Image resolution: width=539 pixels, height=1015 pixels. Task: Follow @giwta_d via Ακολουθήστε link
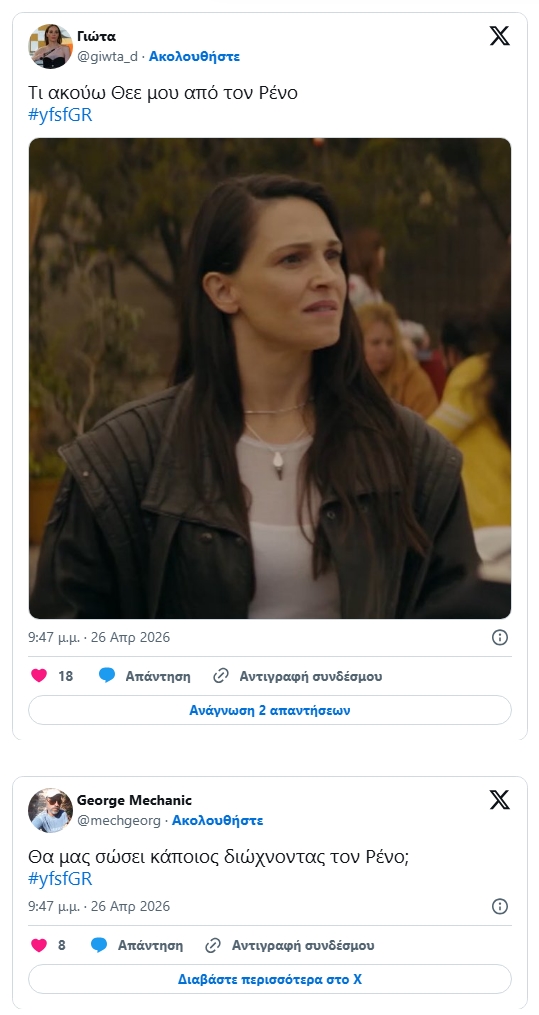pyautogui.click(x=194, y=56)
